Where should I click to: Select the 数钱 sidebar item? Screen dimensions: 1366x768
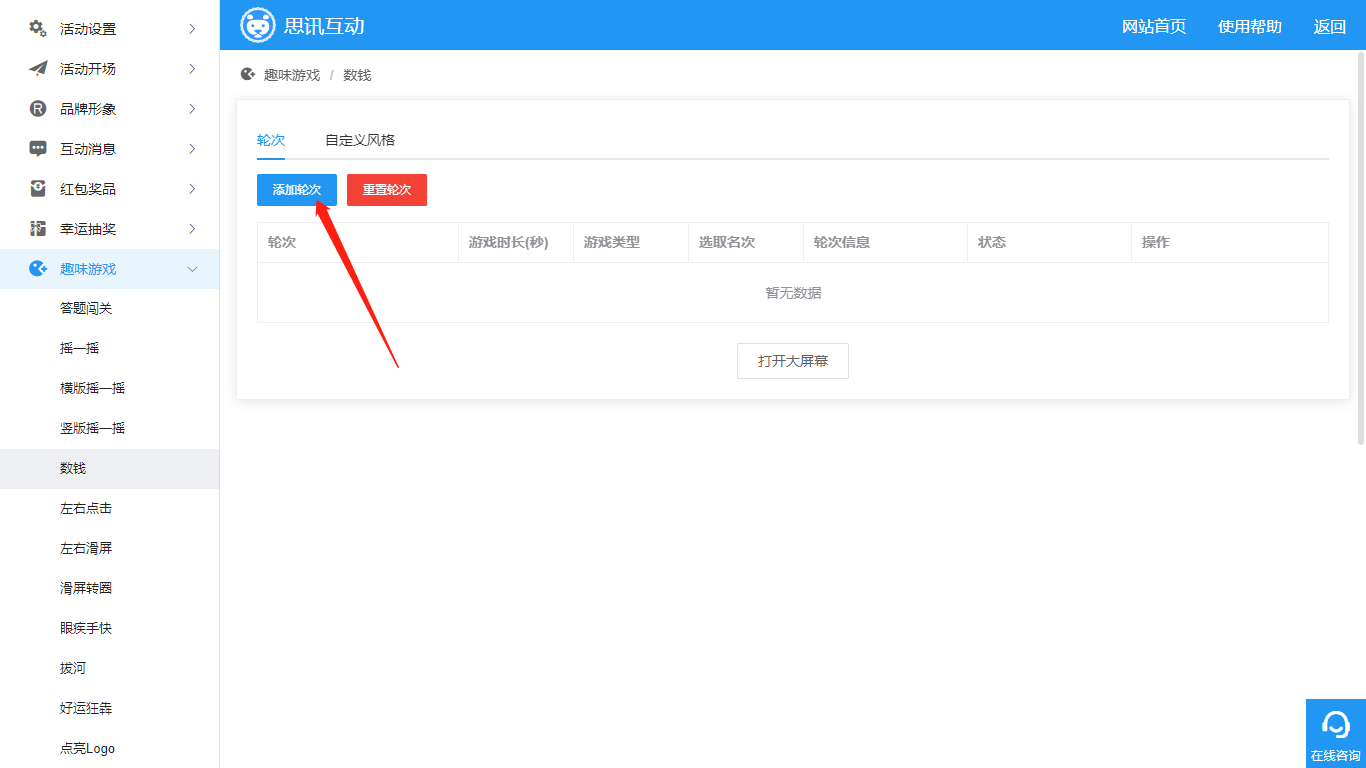[110, 468]
